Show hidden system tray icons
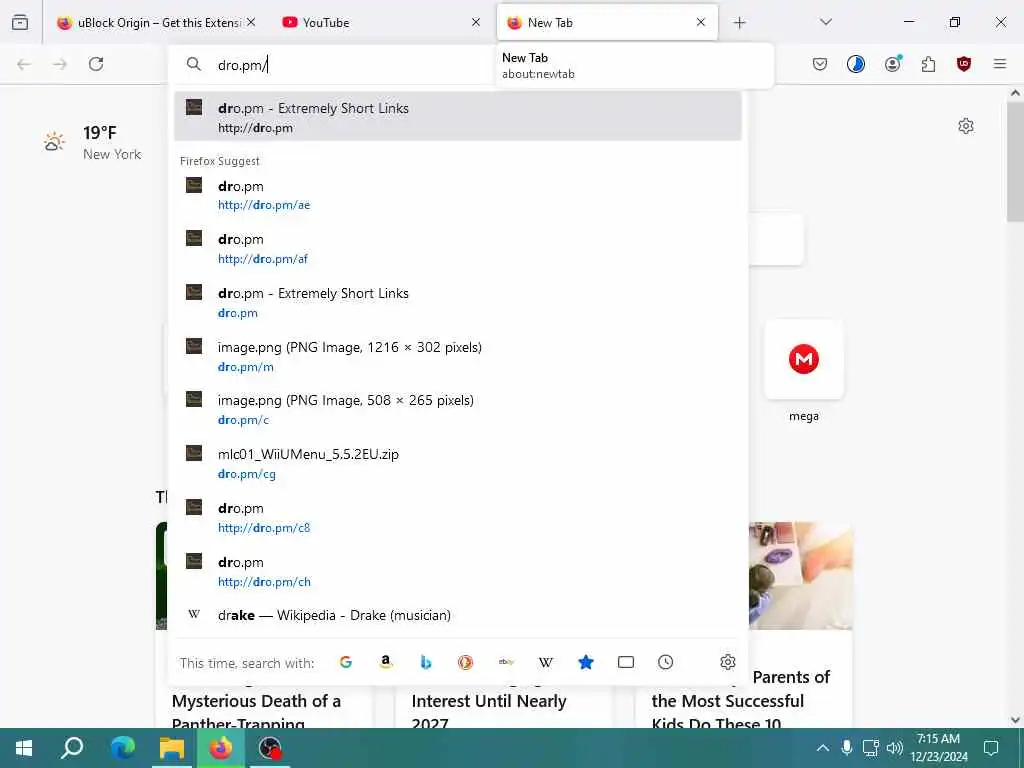Image resolution: width=1024 pixels, height=768 pixels. (823, 748)
